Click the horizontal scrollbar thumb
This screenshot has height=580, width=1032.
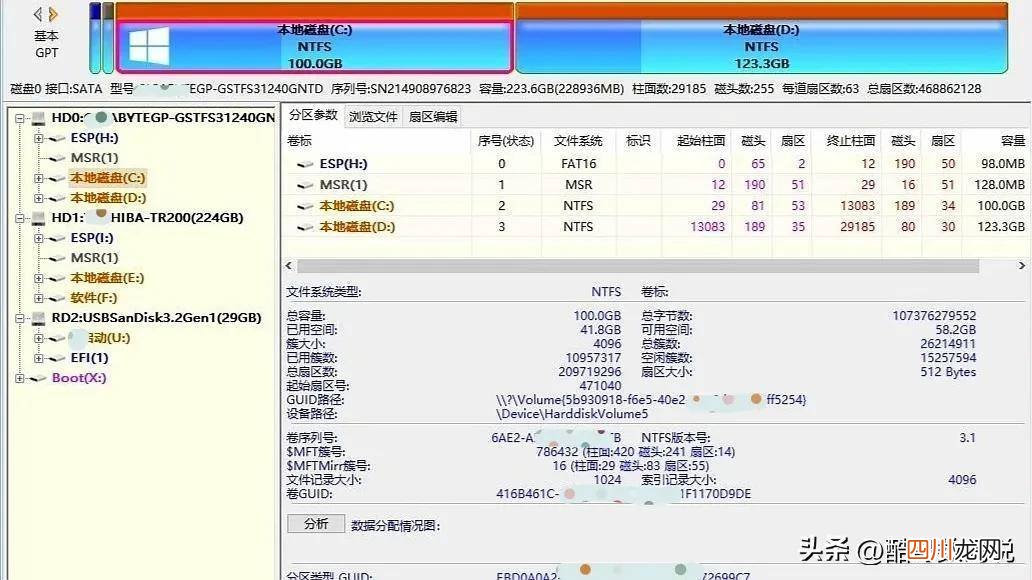pos(638,266)
